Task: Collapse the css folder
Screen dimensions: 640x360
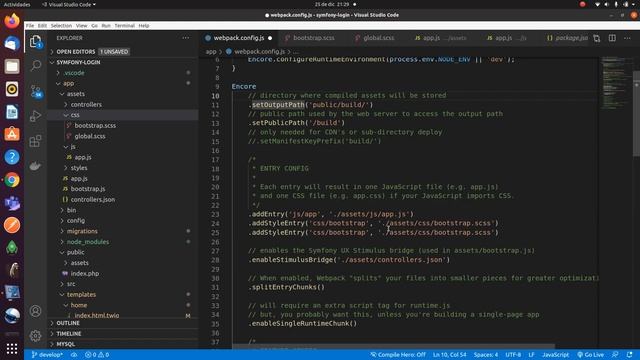Action: coord(75,115)
